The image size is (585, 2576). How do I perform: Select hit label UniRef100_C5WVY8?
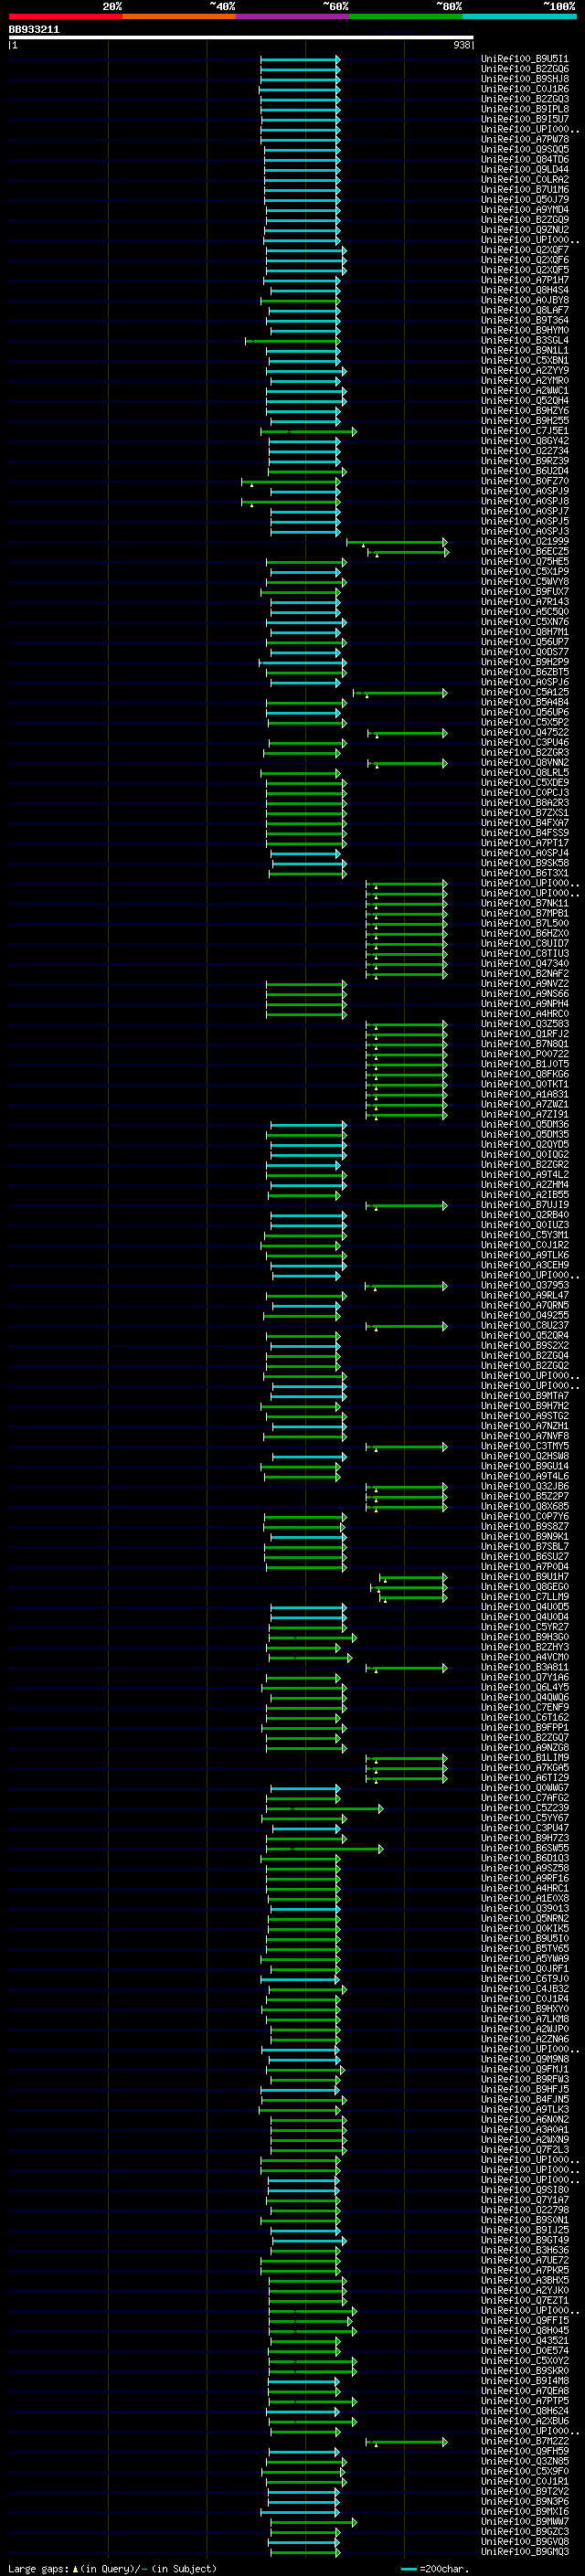[525, 581]
